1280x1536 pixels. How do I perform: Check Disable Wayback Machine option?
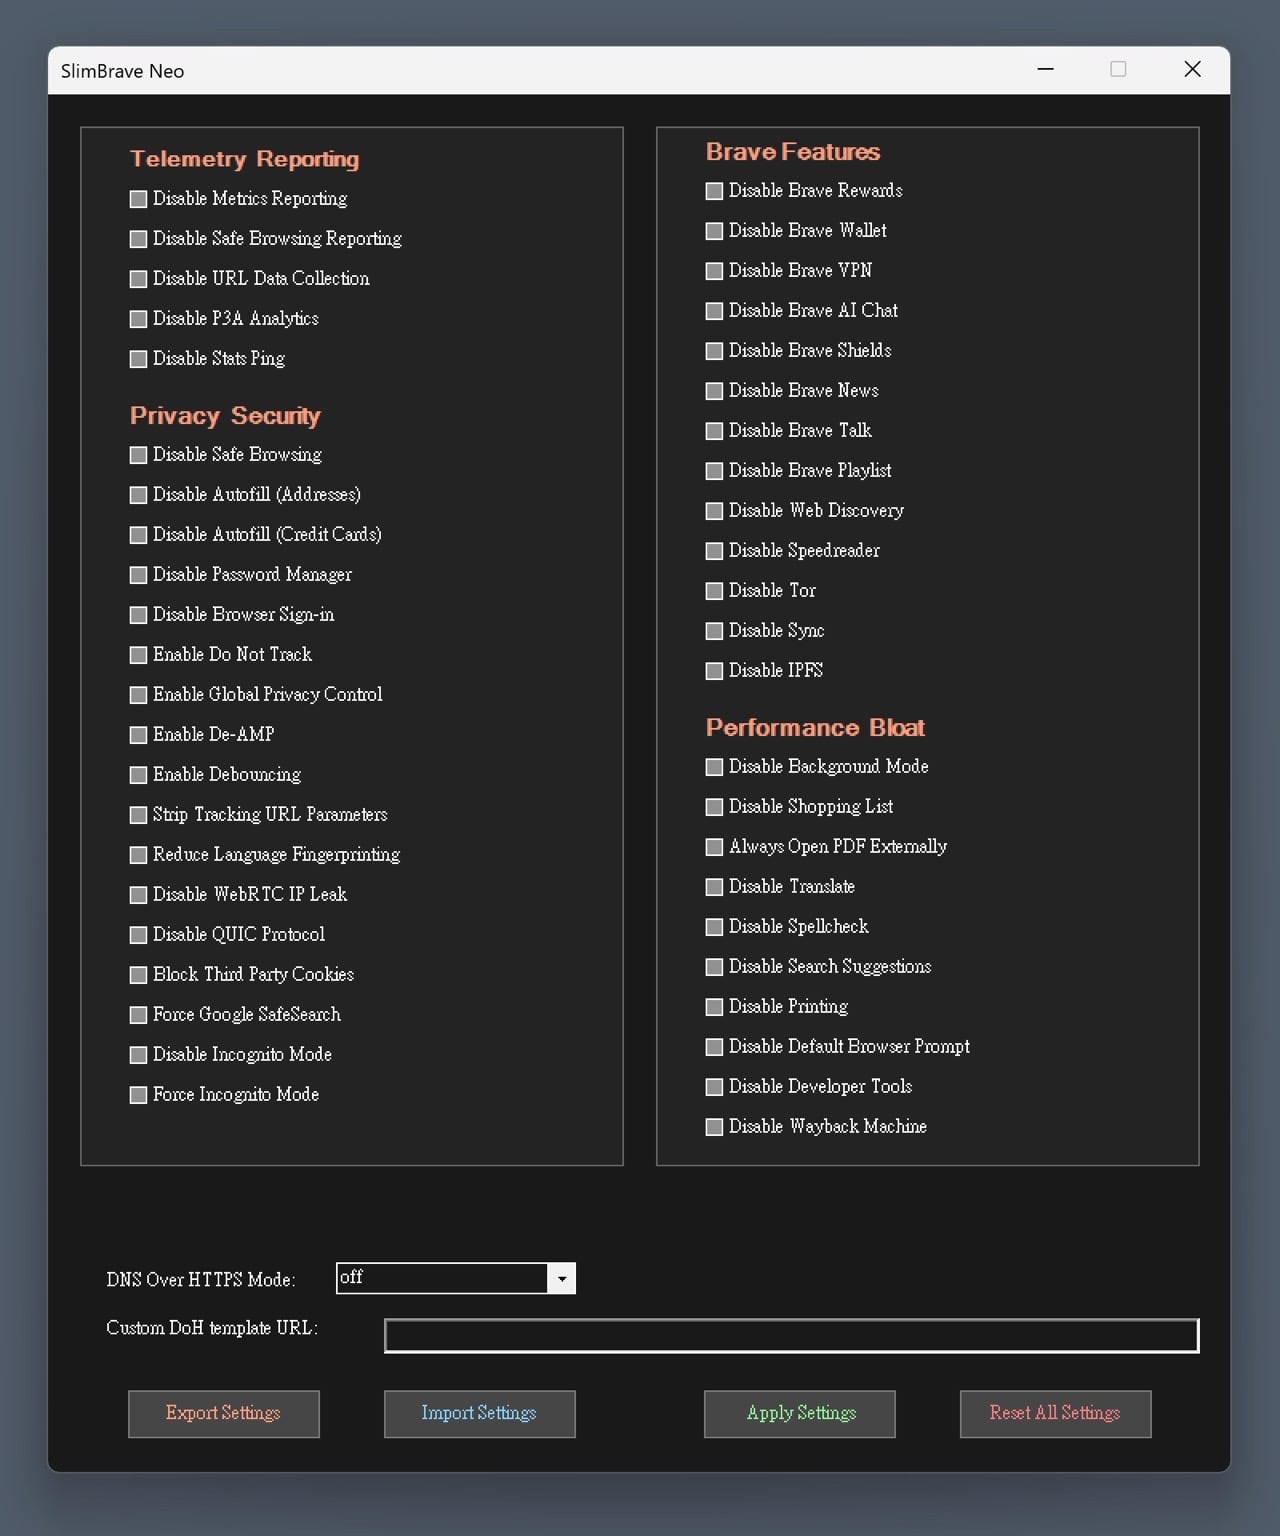[x=714, y=1127]
